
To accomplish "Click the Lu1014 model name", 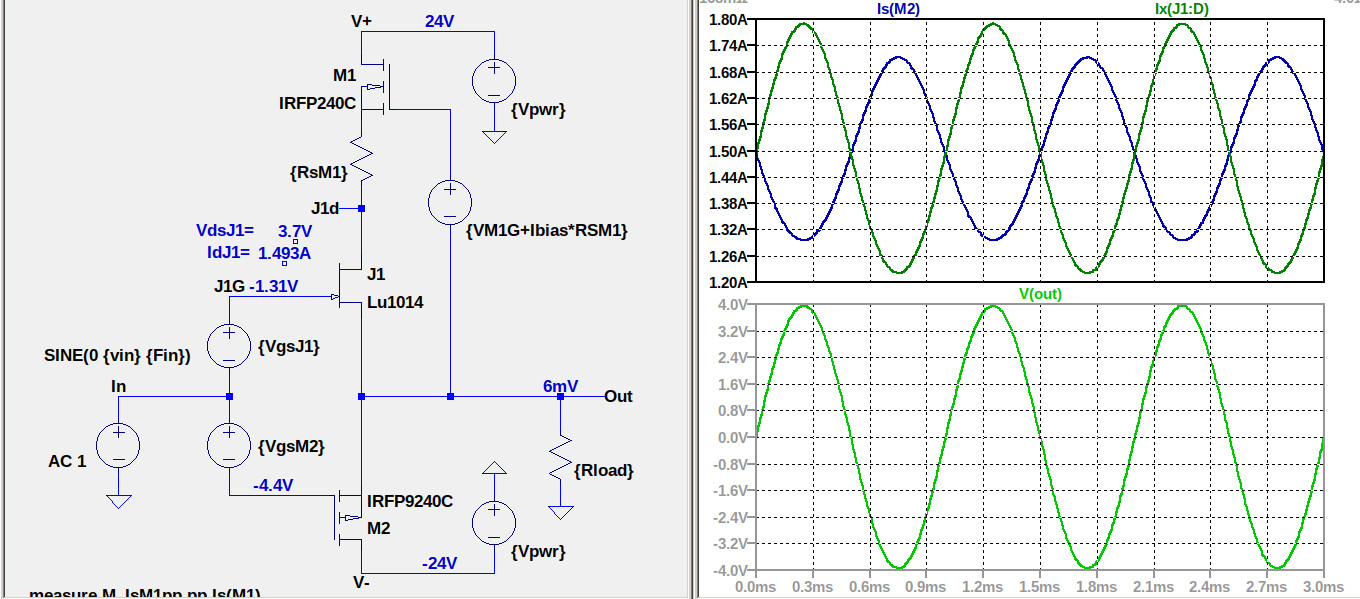I will pos(395,302).
